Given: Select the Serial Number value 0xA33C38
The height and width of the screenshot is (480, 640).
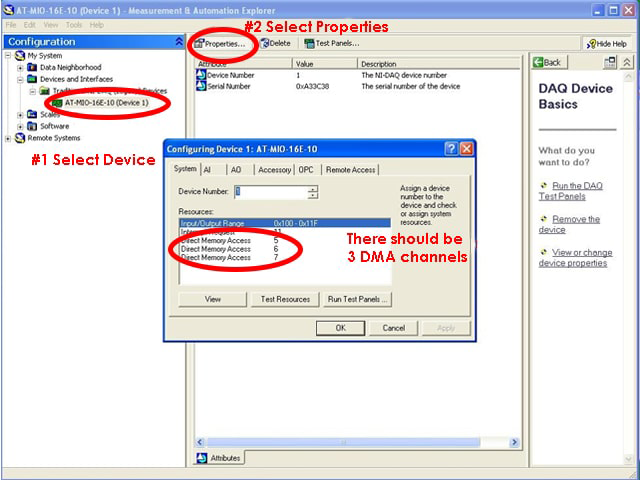Looking at the screenshot, I should tap(313, 86).
